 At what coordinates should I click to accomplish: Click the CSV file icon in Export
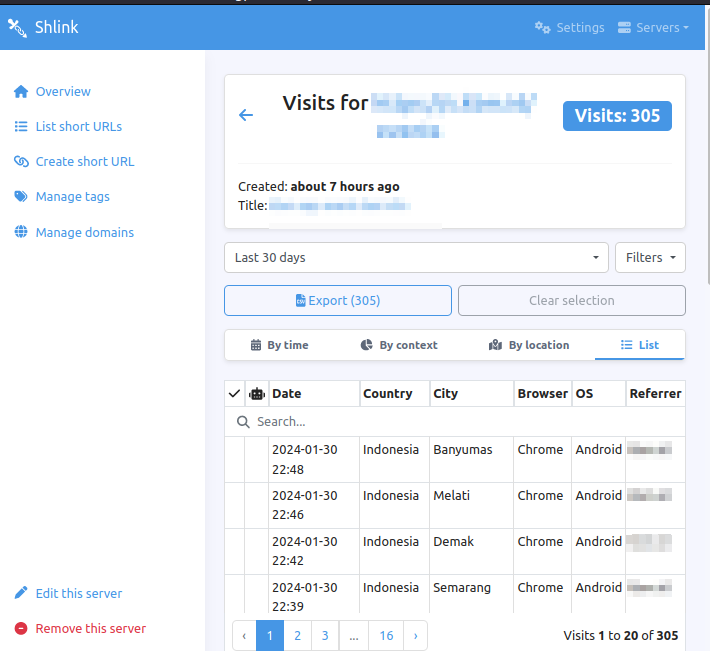pos(301,301)
